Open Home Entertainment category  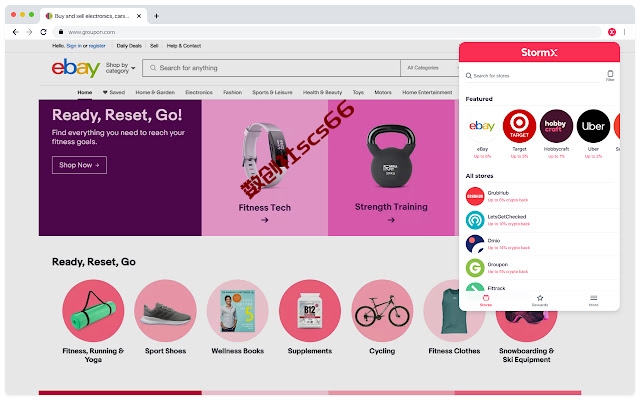427,92
